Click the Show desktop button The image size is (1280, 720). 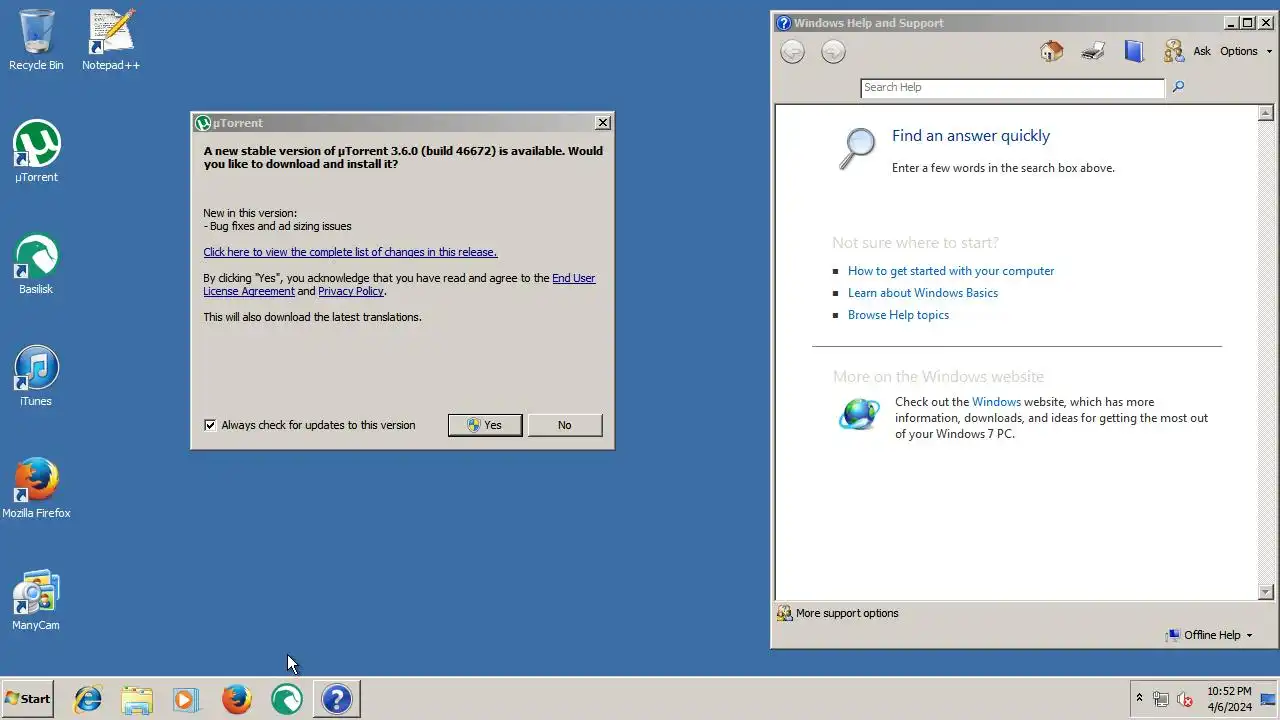point(1269,699)
